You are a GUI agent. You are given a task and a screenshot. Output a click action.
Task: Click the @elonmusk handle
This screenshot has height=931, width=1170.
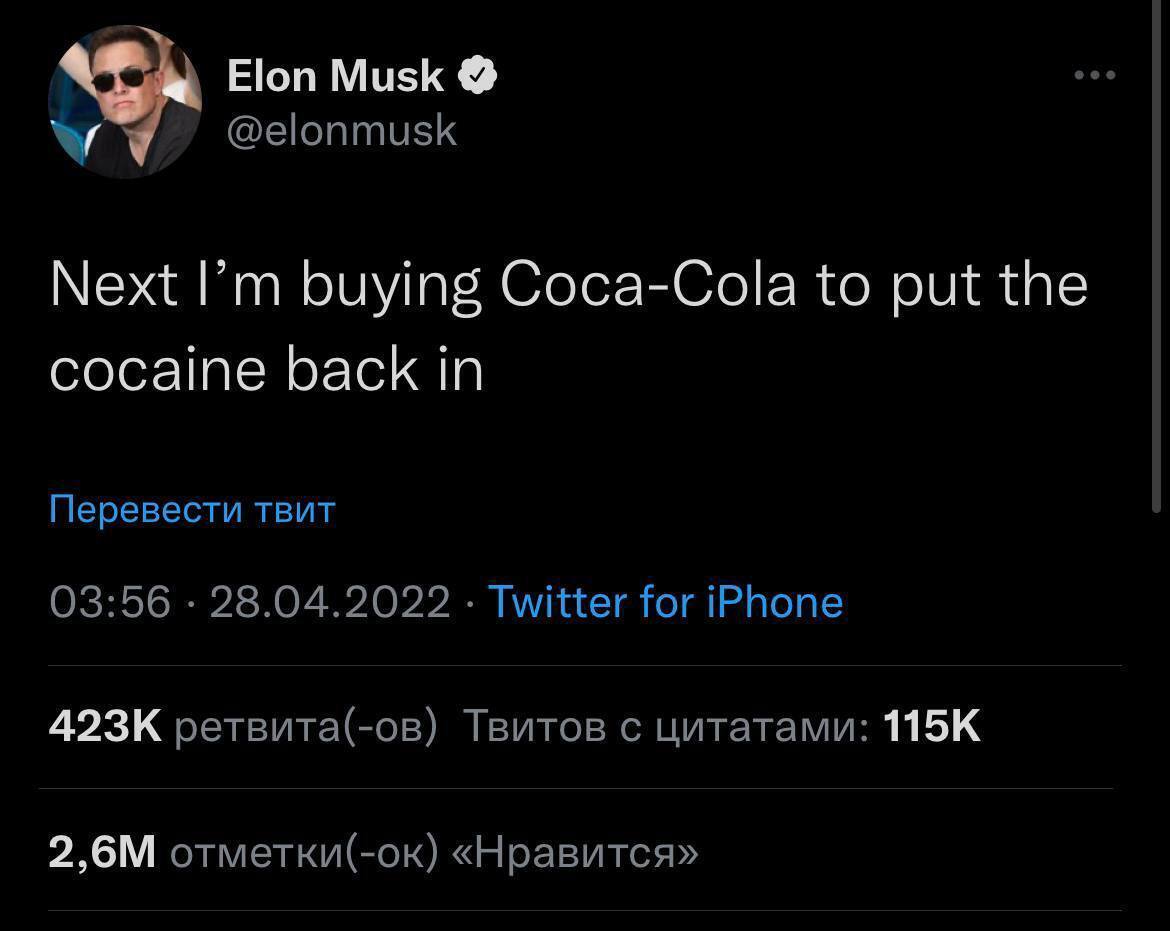point(342,129)
